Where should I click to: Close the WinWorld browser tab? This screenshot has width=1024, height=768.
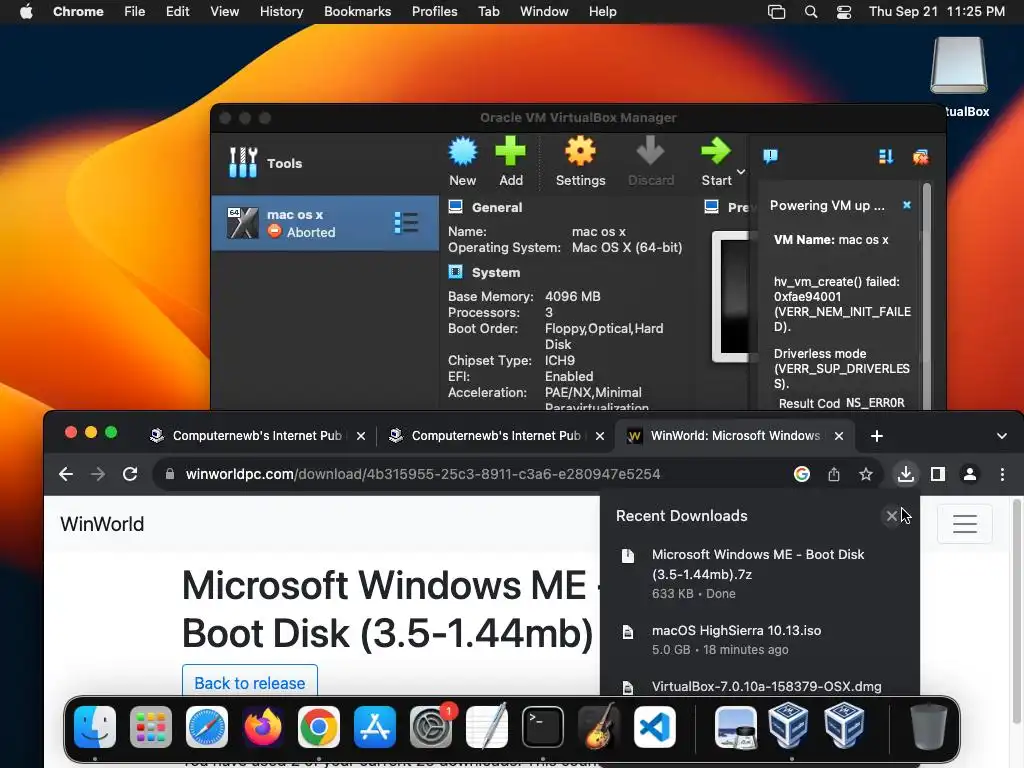pos(839,436)
